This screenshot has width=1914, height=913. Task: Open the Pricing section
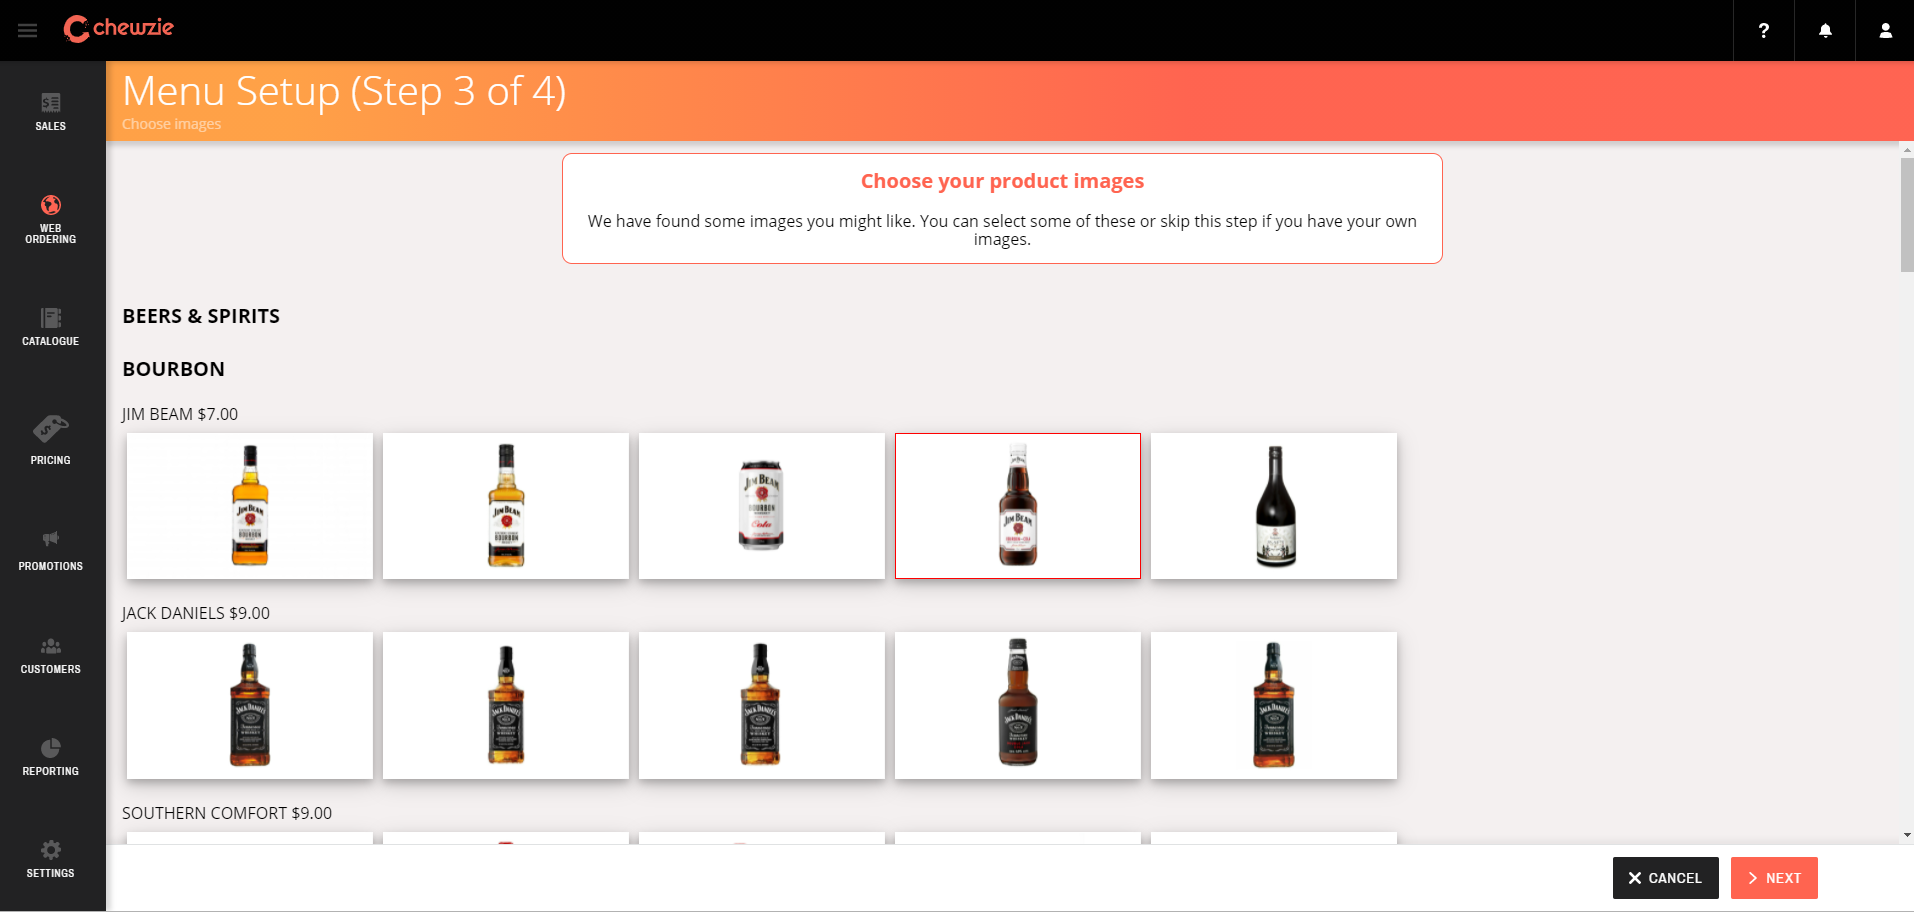(51, 440)
